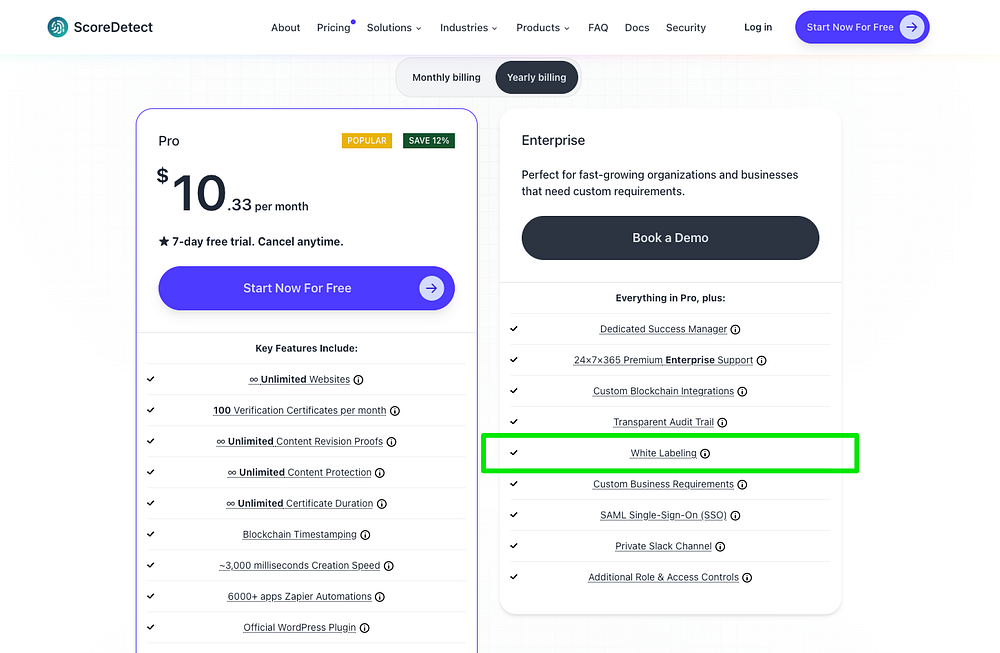Click Unlimited Content Revision Proofs link
The height and width of the screenshot is (653, 1000).
[300, 441]
